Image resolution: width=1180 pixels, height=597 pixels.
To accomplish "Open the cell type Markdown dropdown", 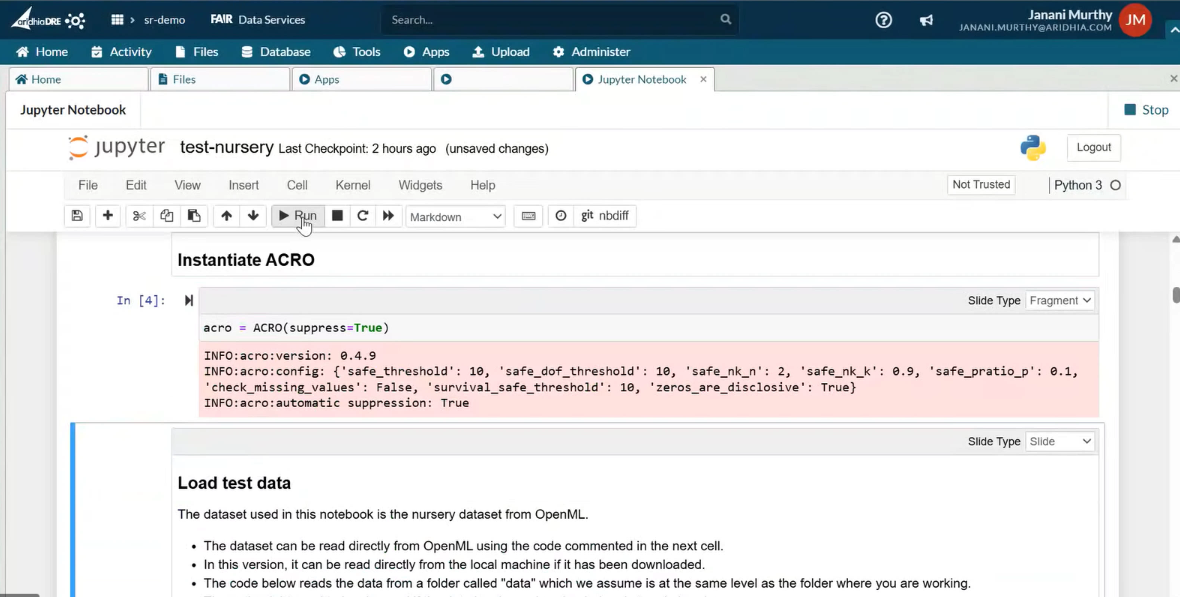I will coord(455,216).
